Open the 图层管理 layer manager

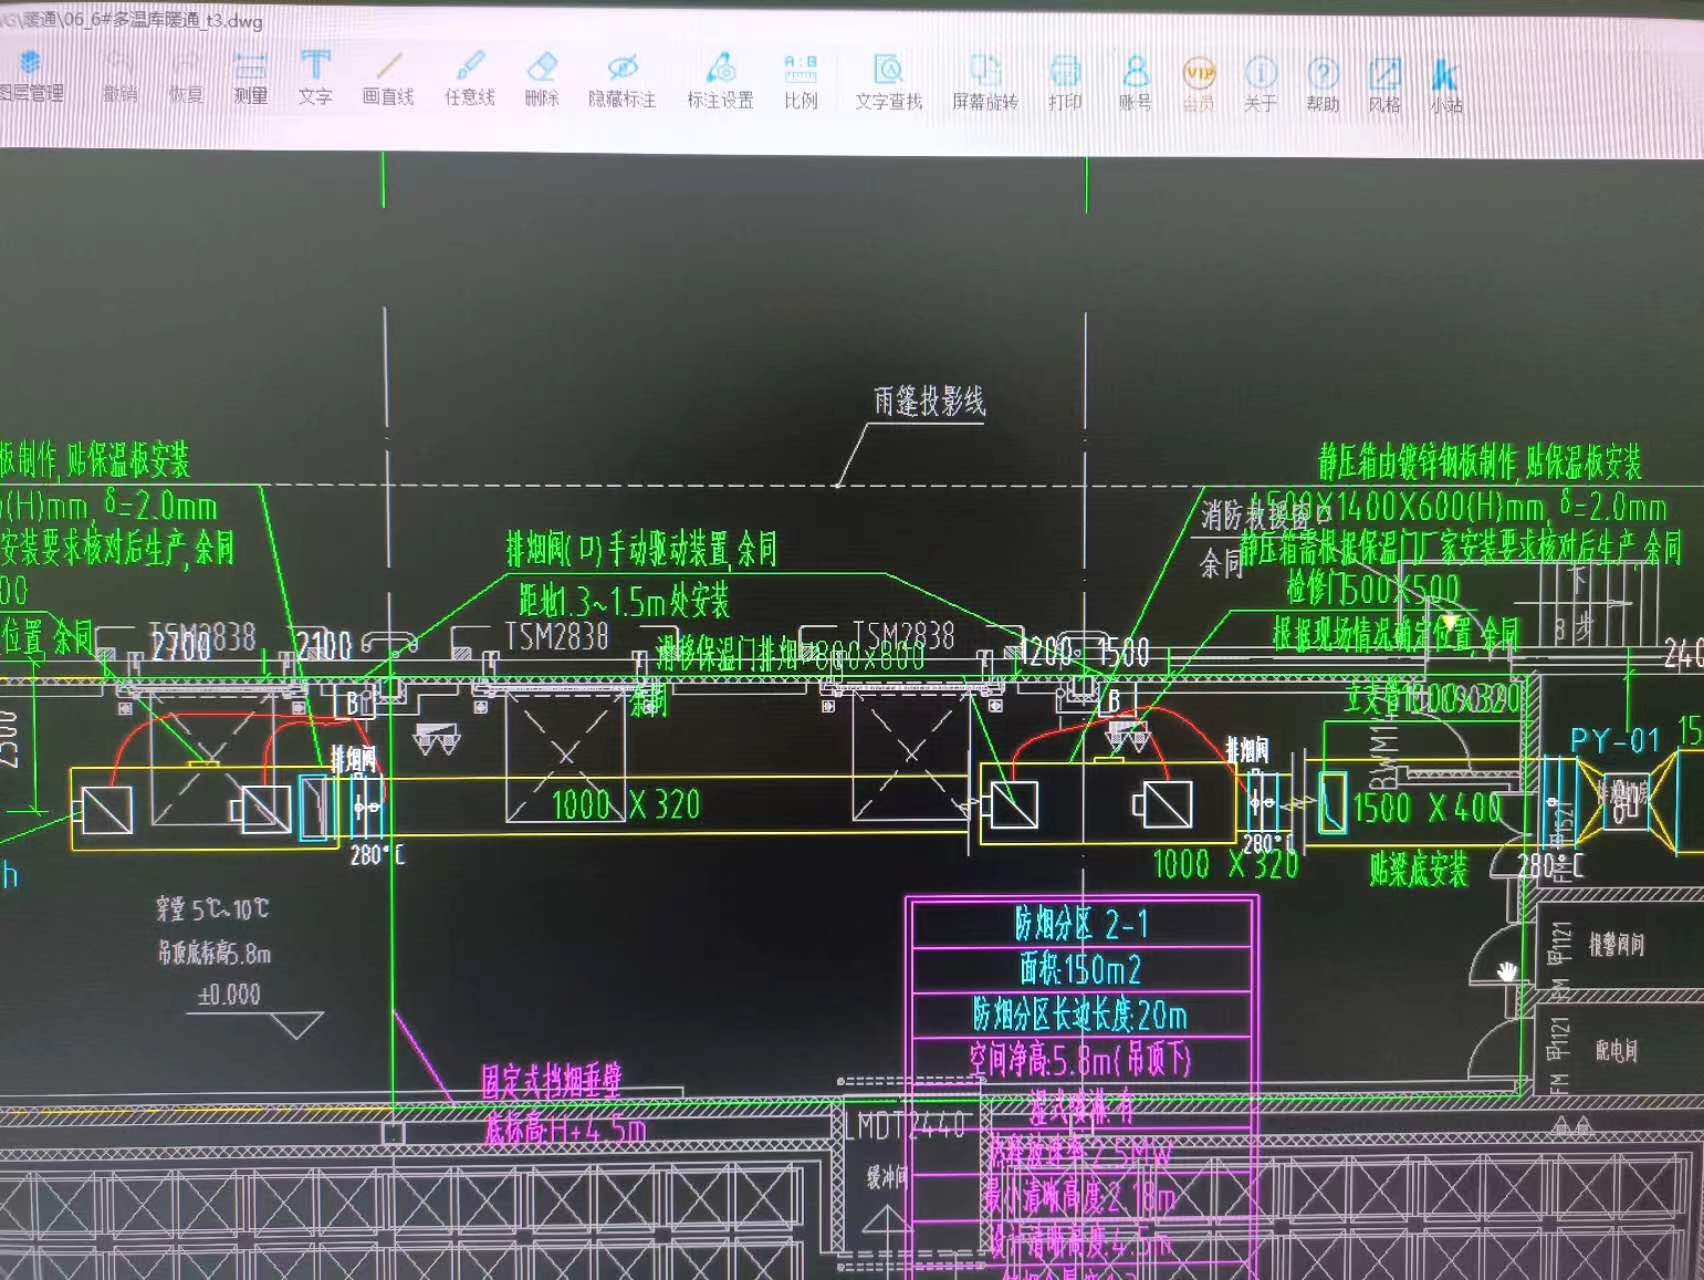click(x=30, y=76)
